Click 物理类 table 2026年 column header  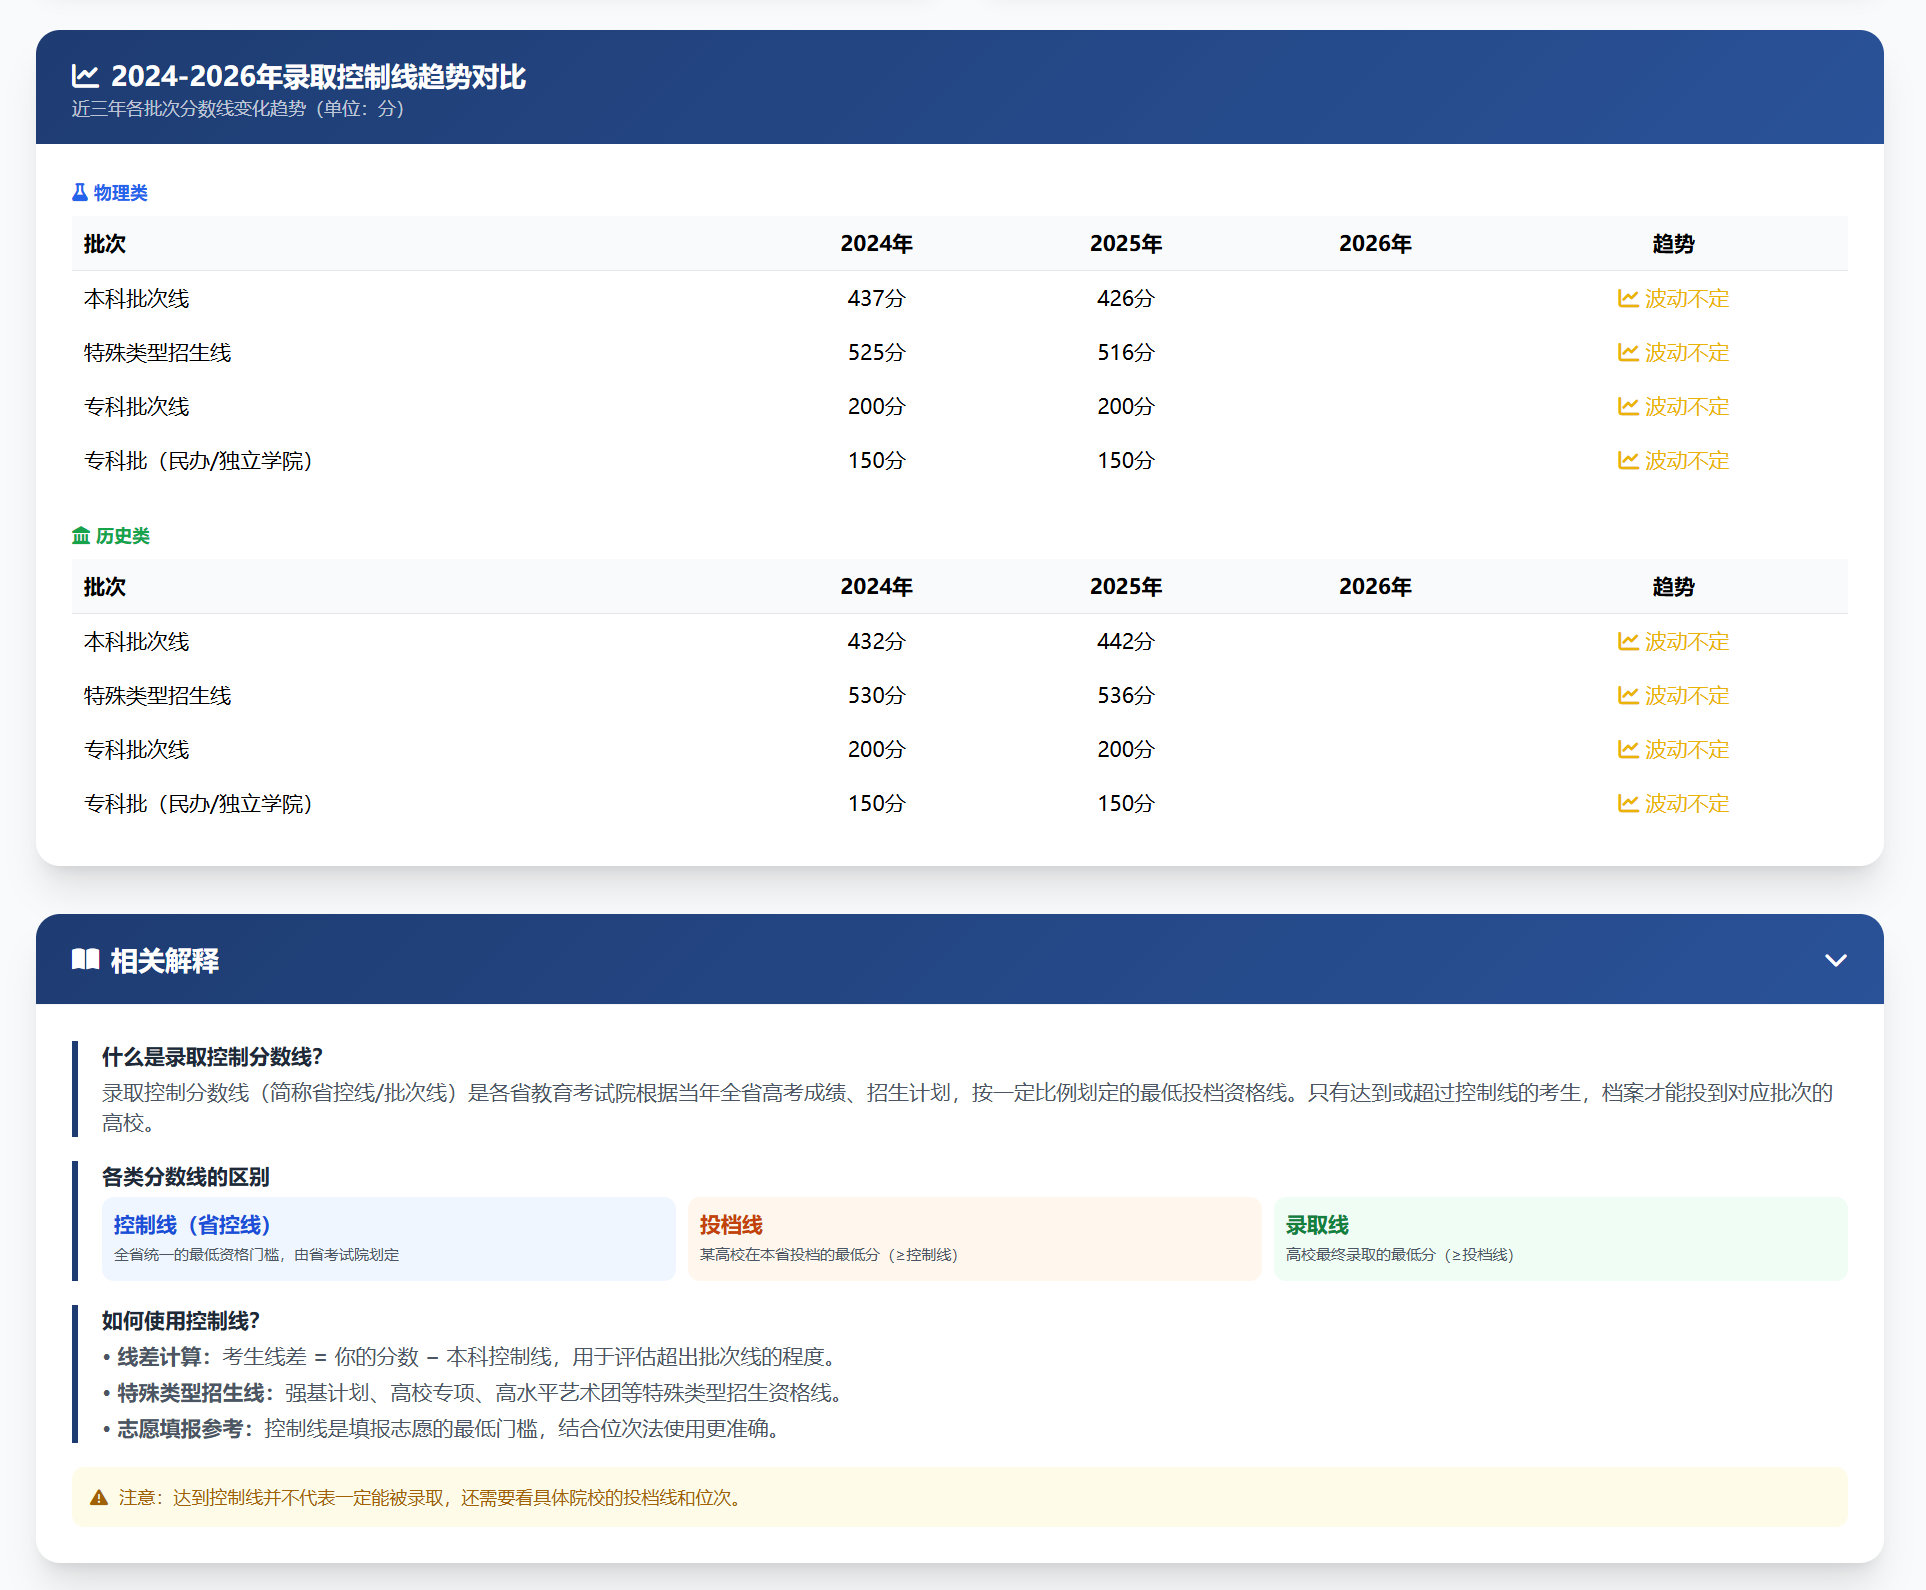click(1375, 244)
